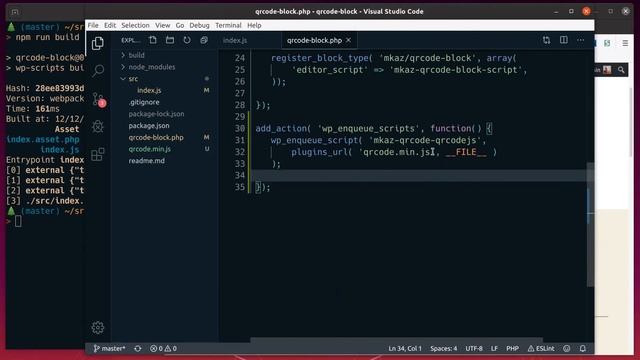Click line number 30 in the gutter
Viewport: 640px width, 360px height.
[x=240, y=129]
